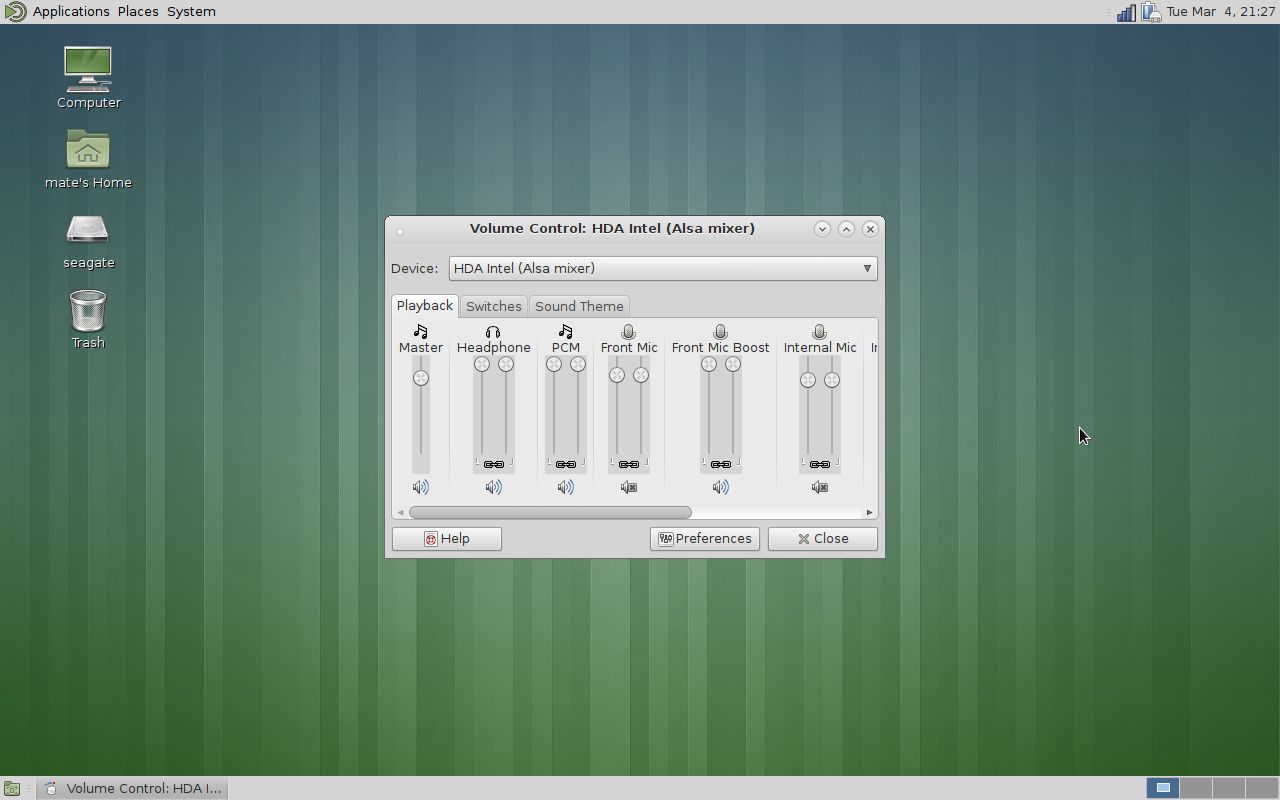Toggle Headphone channel lock link
1280x800 pixels.
(493, 464)
